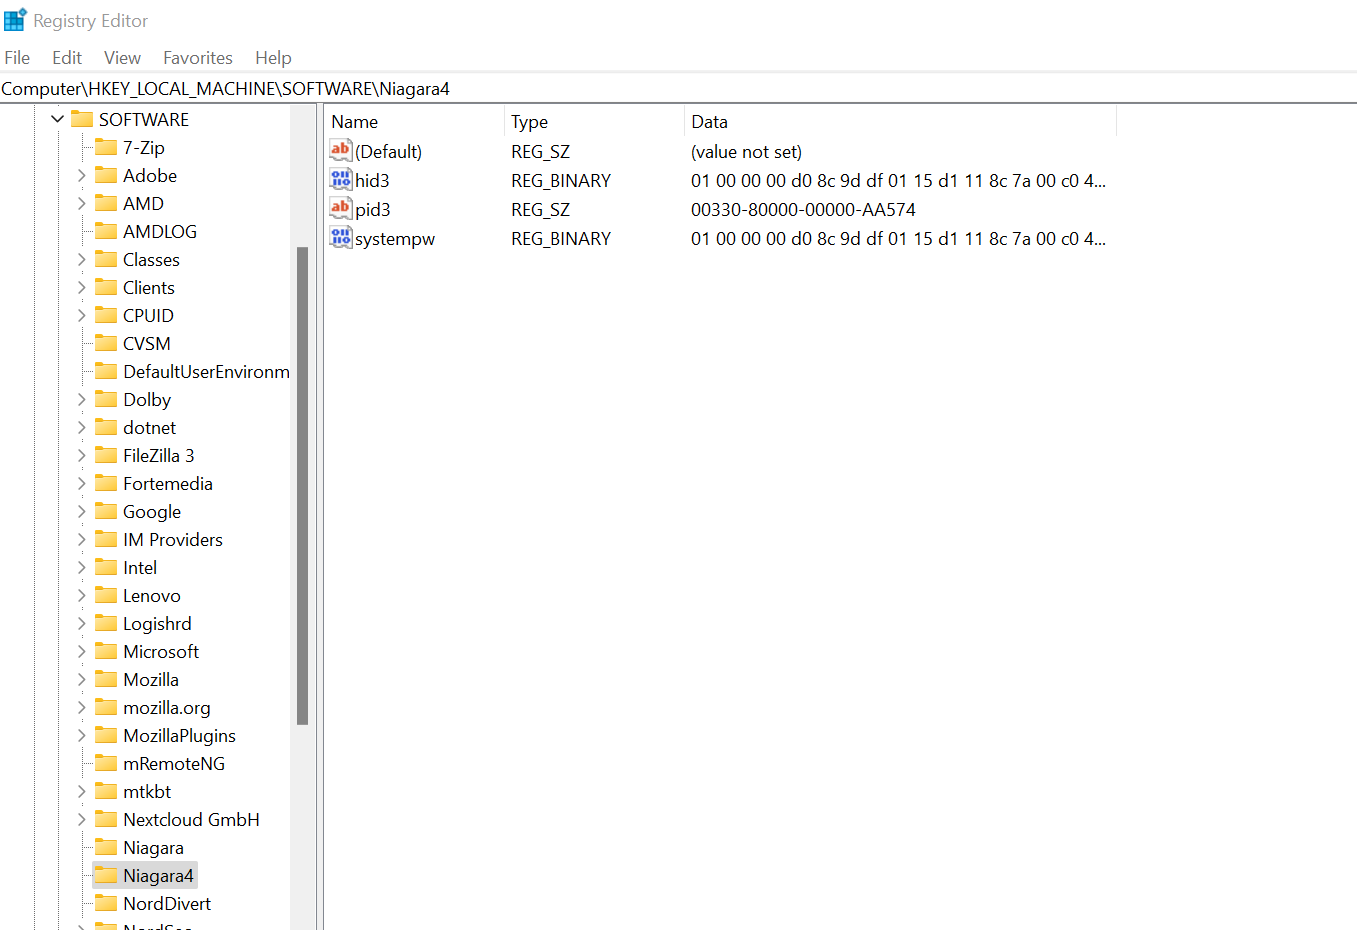The image size is (1357, 930).
Task: Expand the Adobe key
Action: (81, 175)
